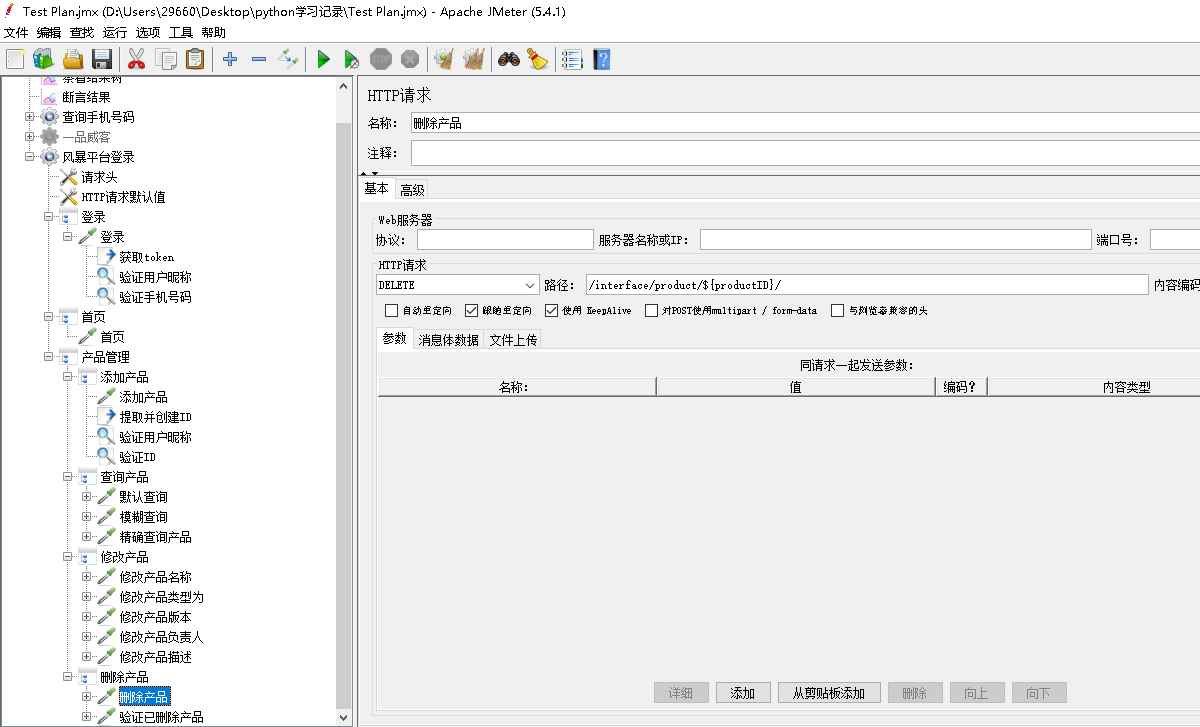Viewport: 1200px width, 727px height.
Task: Open the Function Helper dialog icon
Action: [x=572, y=59]
